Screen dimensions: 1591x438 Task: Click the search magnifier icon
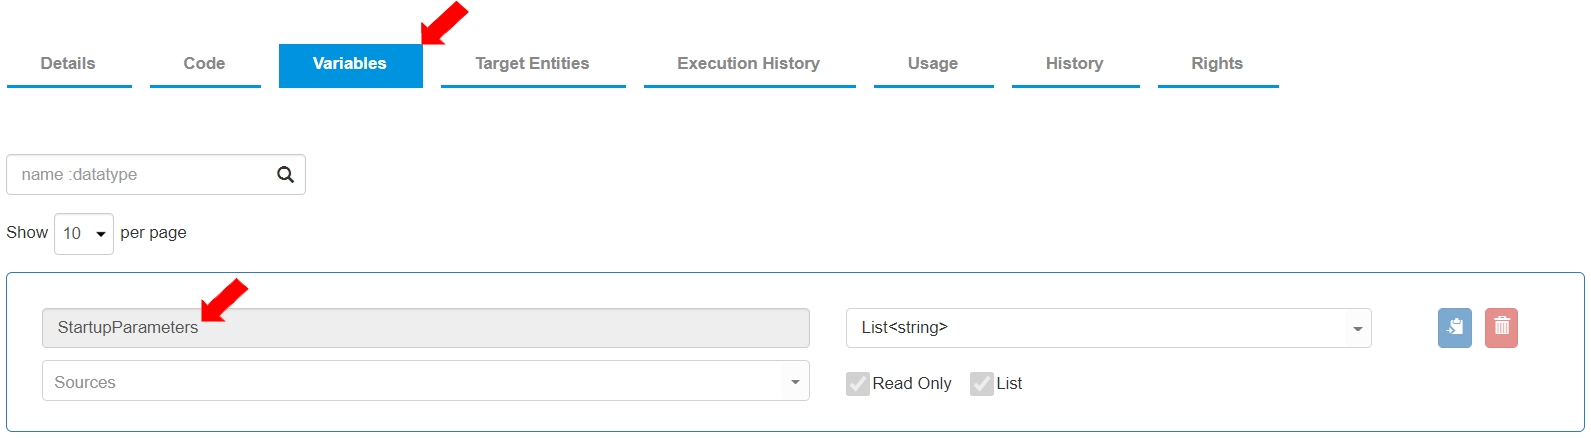(x=285, y=175)
